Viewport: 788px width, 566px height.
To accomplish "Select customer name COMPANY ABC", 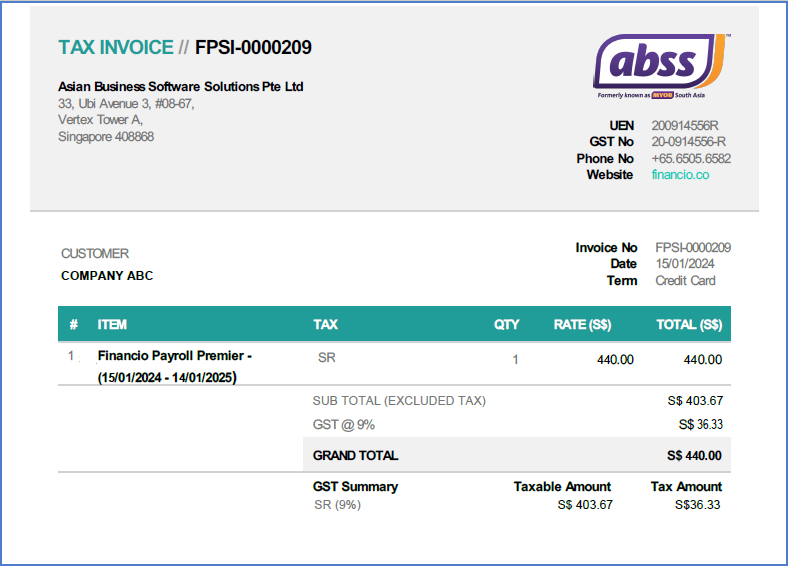I will pyautogui.click(x=107, y=276).
